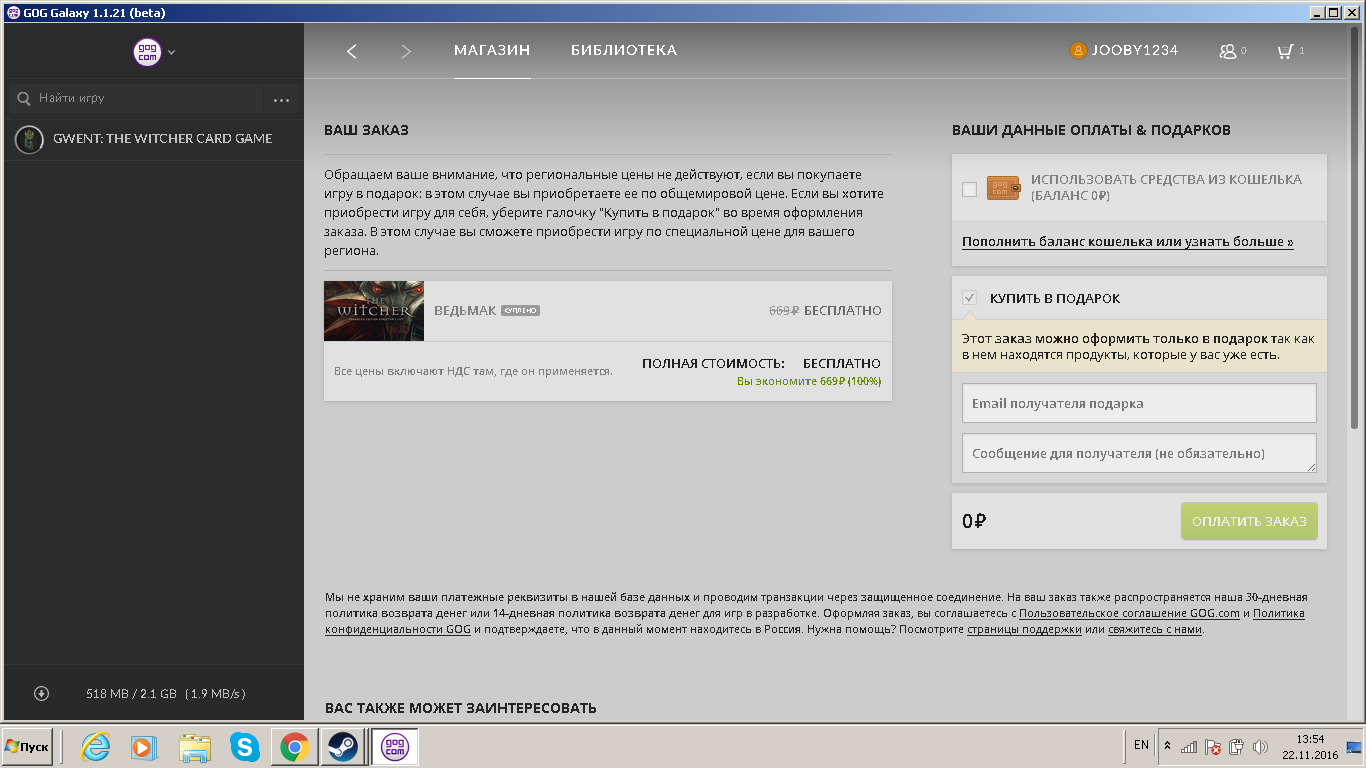The width and height of the screenshot is (1366, 768).
Task: Click the "Оплатить заказ" button
Action: point(1249,521)
